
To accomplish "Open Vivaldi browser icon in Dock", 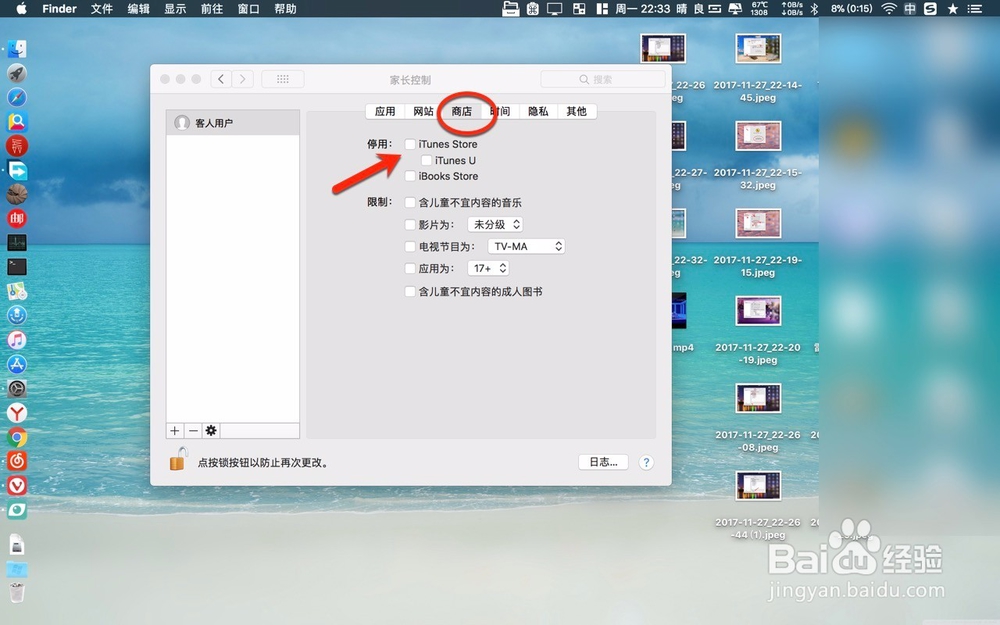I will (x=17, y=485).
